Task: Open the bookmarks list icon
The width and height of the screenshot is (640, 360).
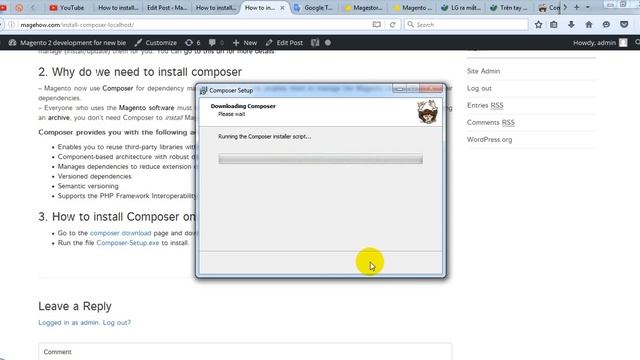Action: pos(553,24)
